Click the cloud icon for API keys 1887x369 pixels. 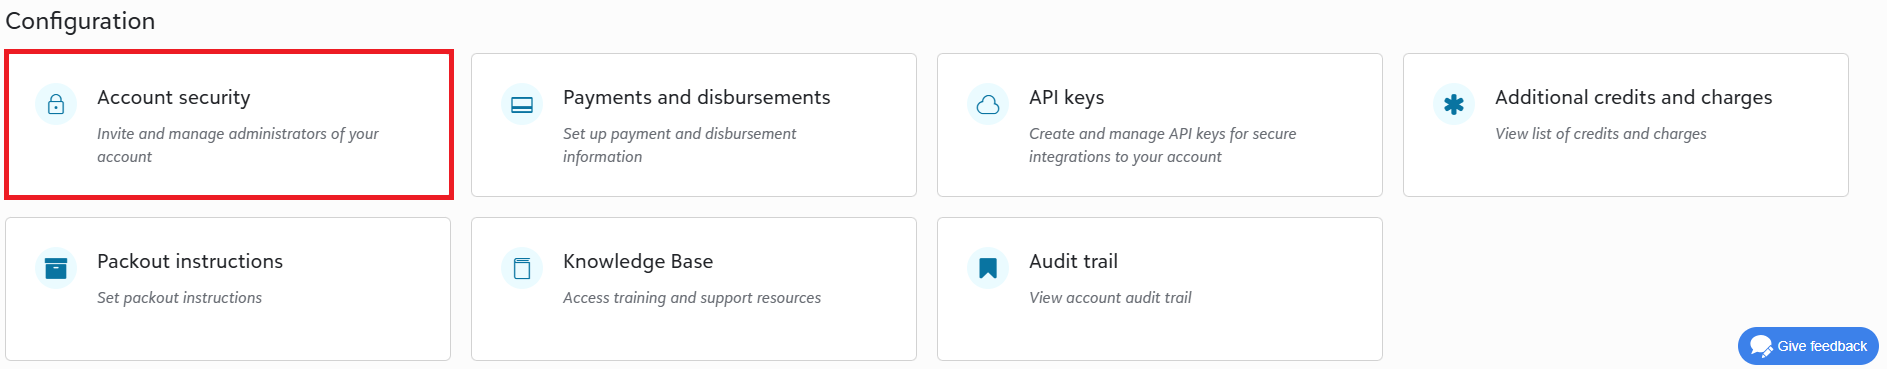point(988,104)
